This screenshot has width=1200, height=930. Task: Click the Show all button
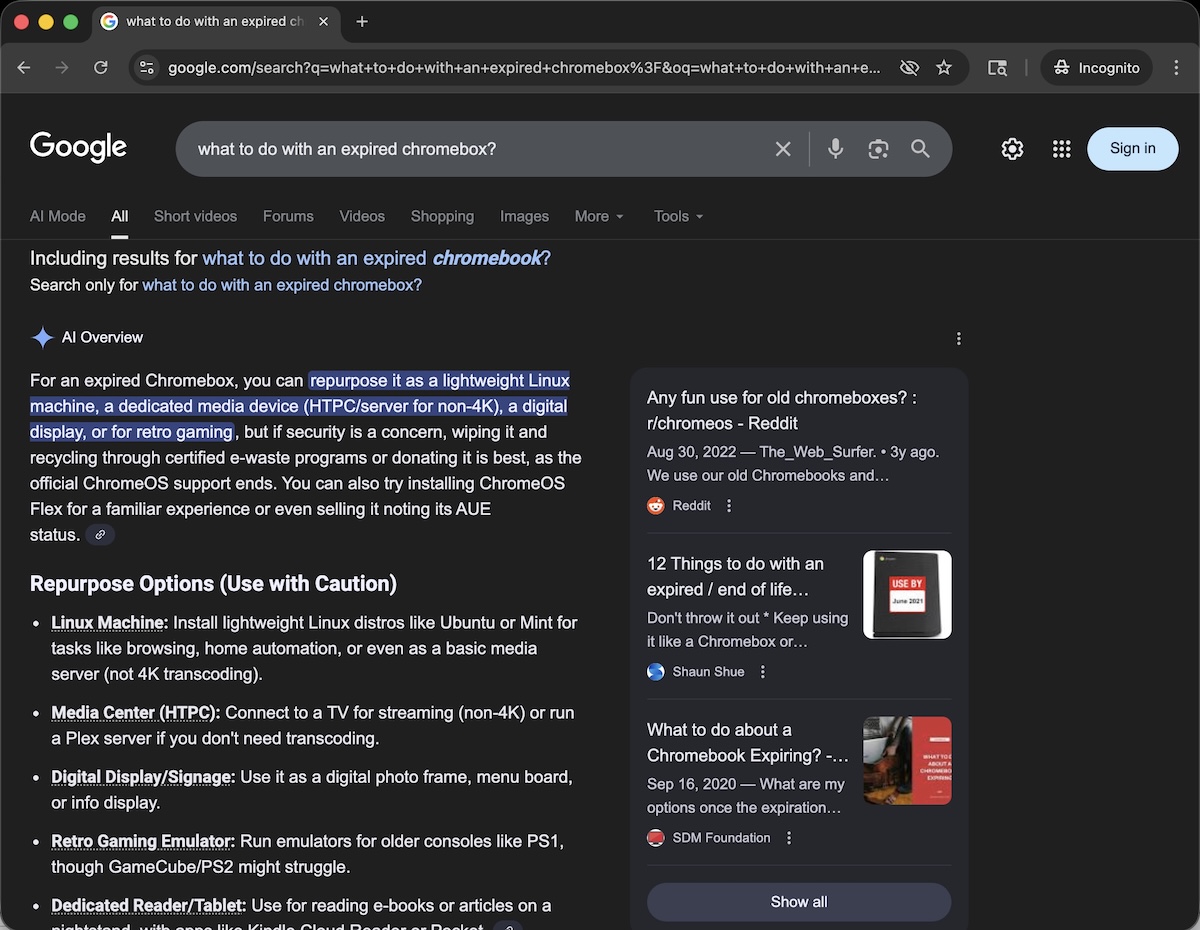click(x=798, y=901)
